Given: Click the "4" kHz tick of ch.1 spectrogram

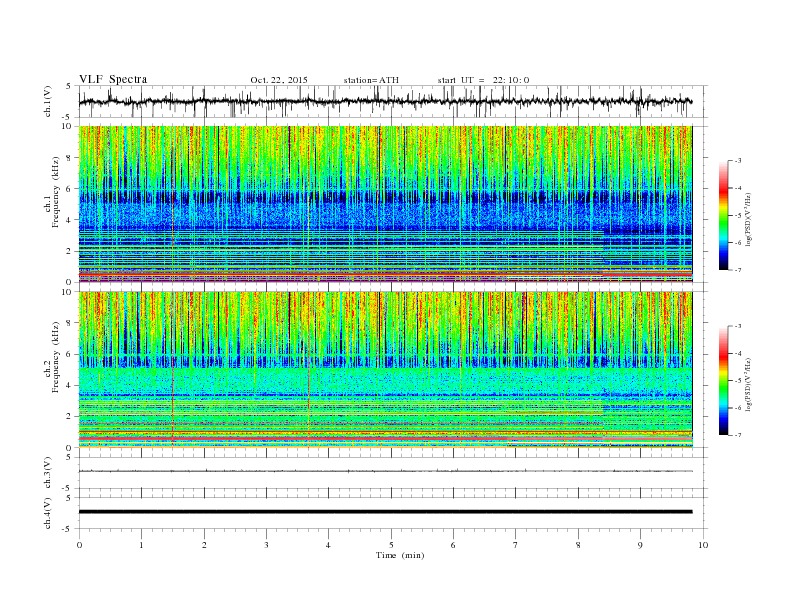Looking at the screenshot, I should (x=69, y=220).
